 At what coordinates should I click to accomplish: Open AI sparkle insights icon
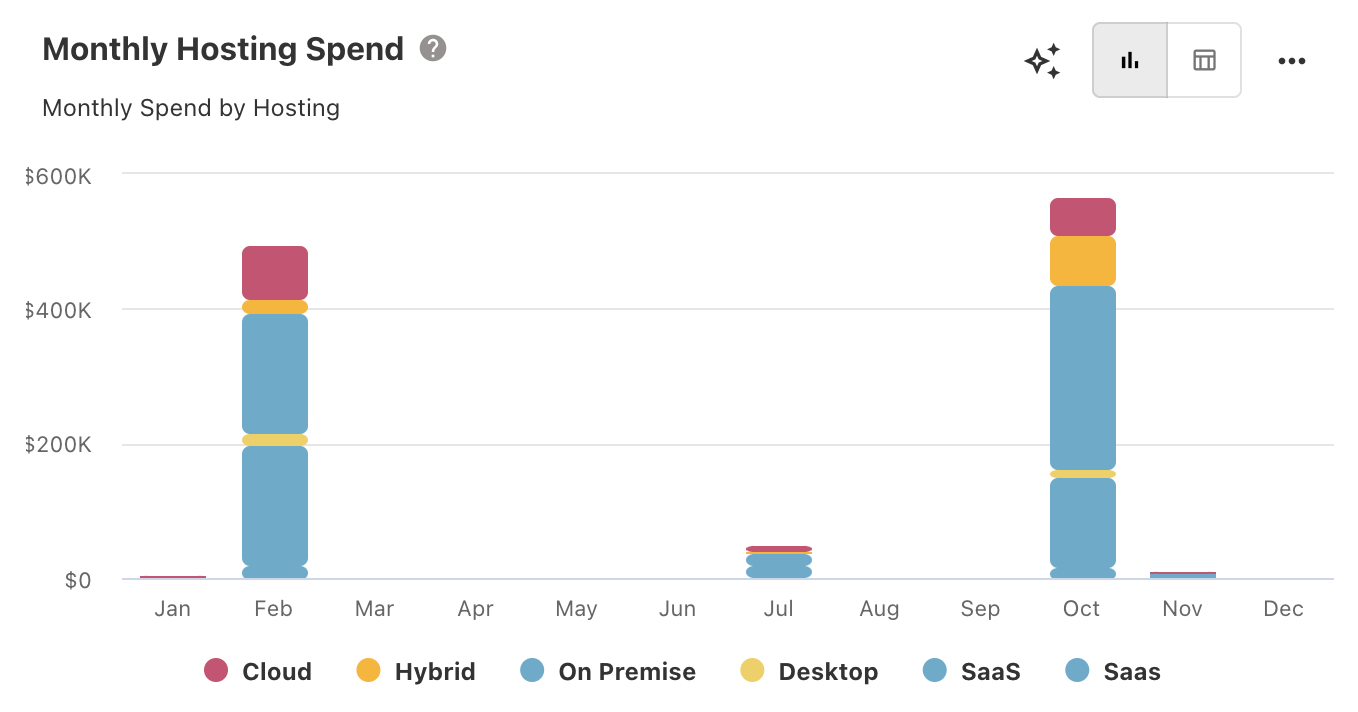tap(1042, 61)
